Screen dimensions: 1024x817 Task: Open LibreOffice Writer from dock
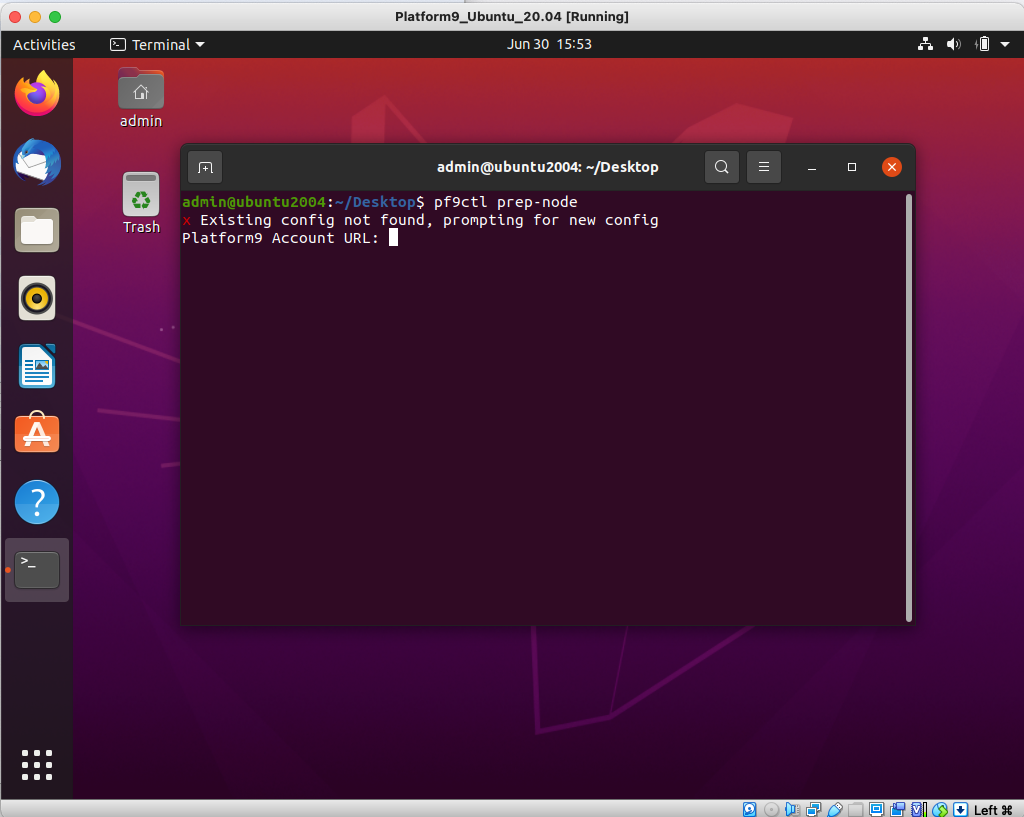(37, 366)
